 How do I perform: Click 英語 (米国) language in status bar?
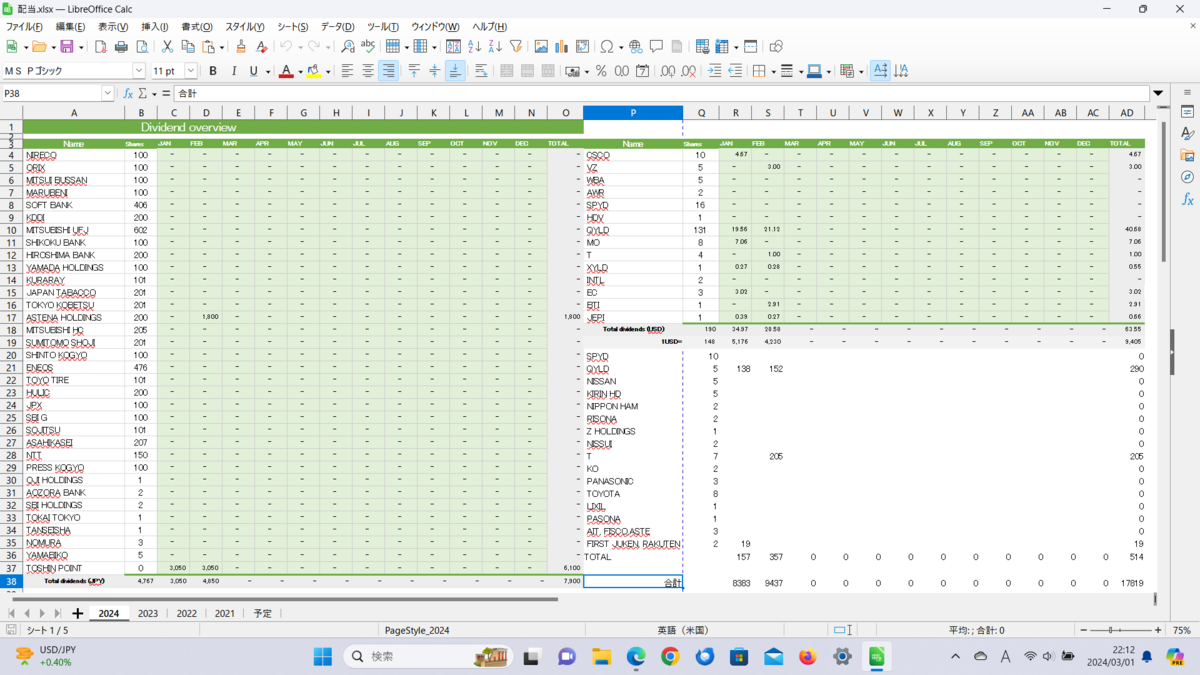pos(682,630)
